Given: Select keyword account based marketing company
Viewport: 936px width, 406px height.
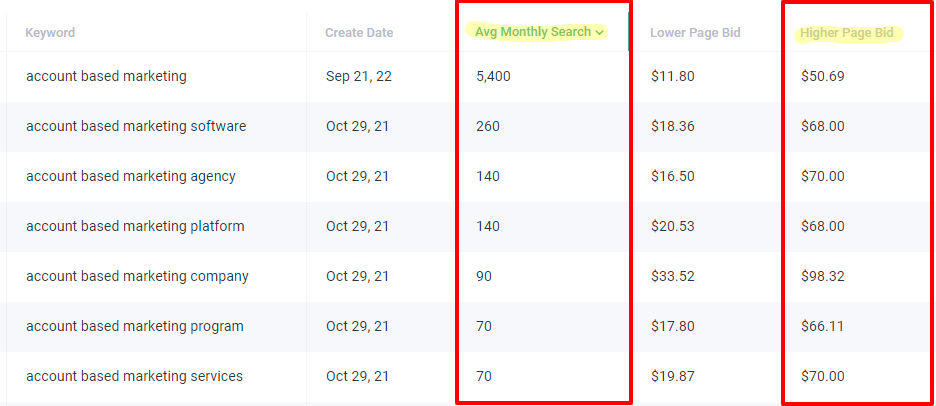Looking at the screenshot, I should tap(137, 276).
